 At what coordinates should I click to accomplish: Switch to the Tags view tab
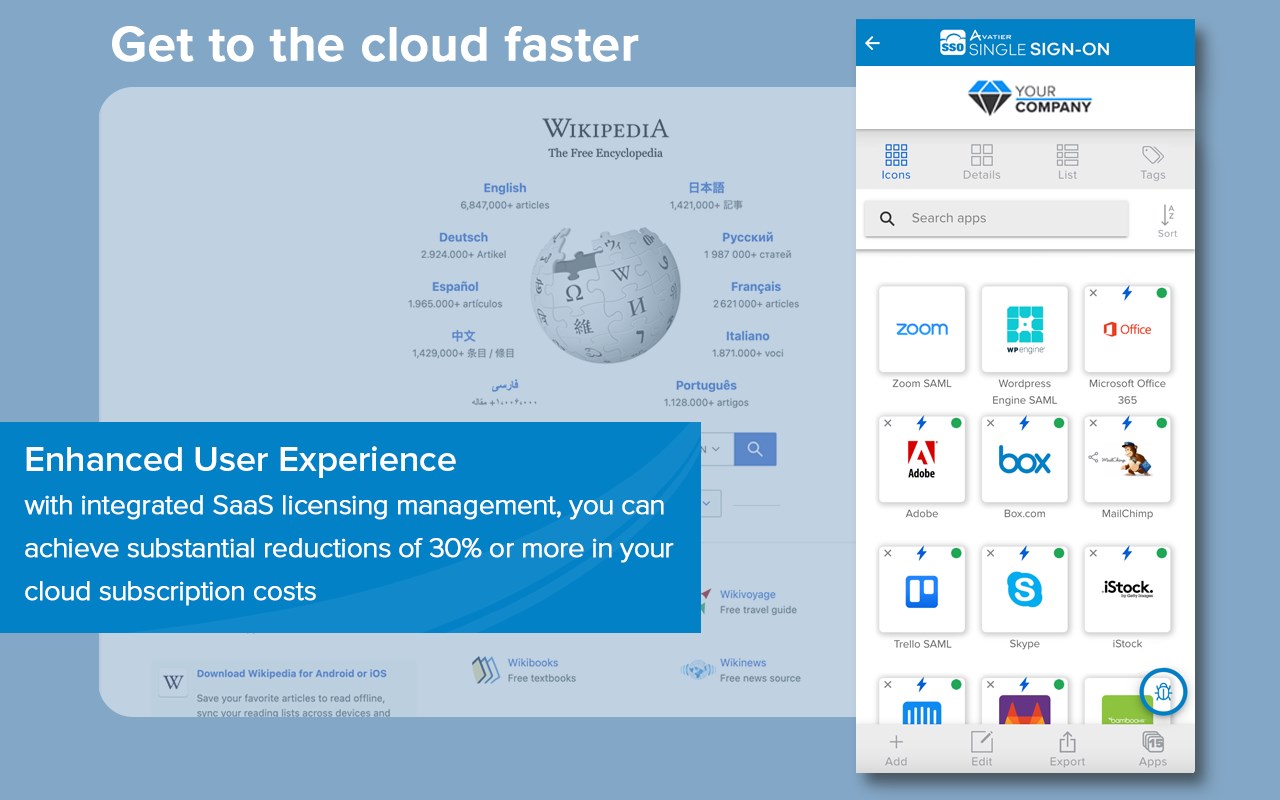pyautogui.click(x=1153, y=162)
